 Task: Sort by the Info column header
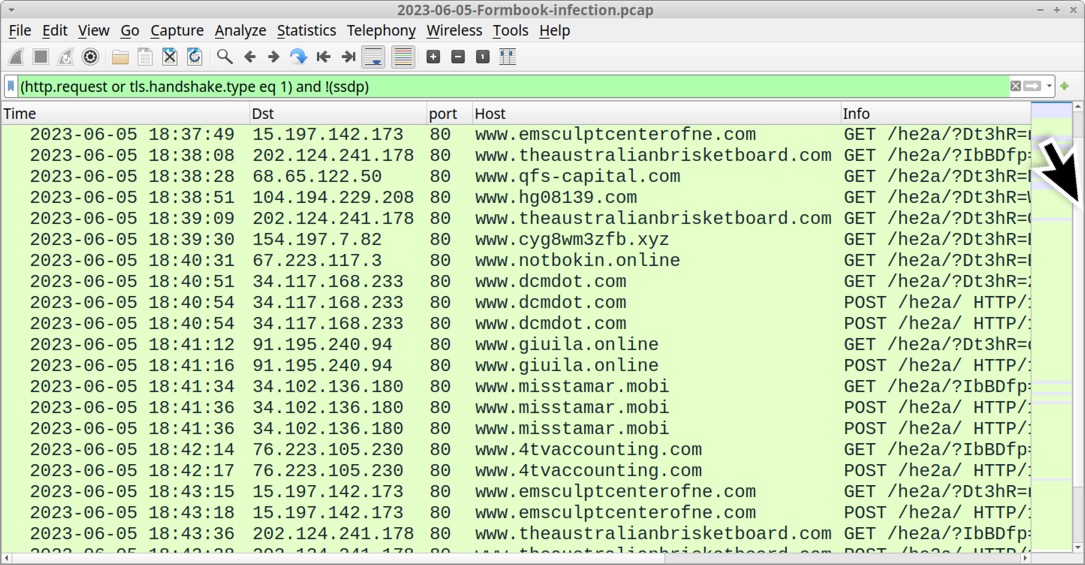[935, 113]
